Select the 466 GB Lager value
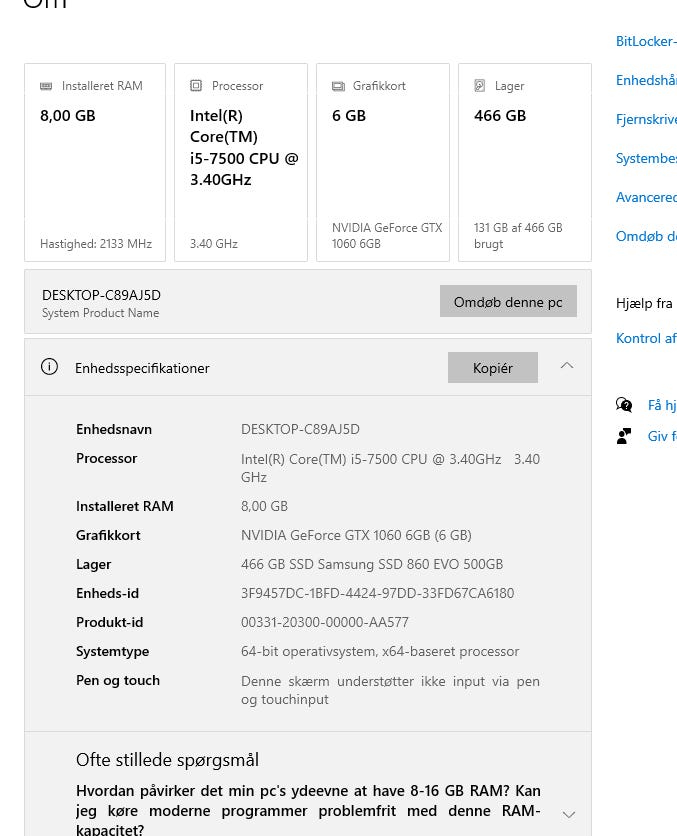This screenshot has height=836, width=677. click(500, 116)
